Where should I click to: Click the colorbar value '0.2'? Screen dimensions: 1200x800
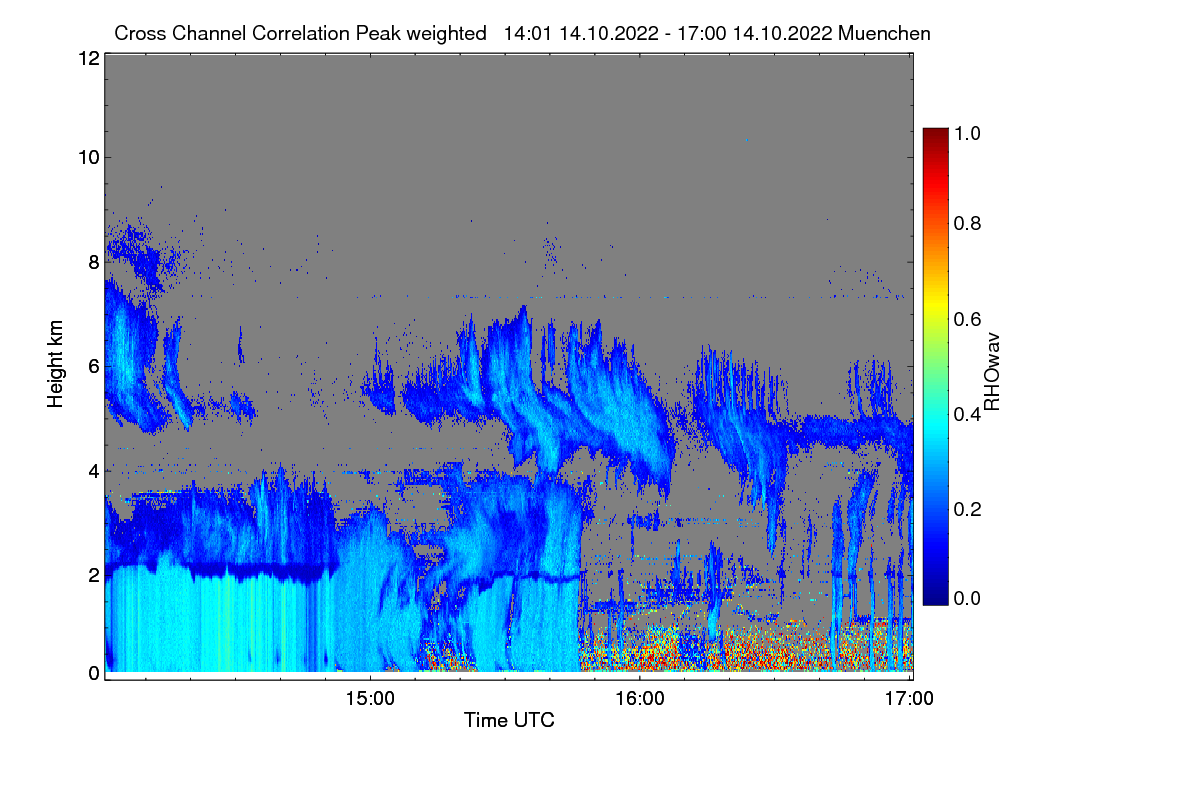(968, 509)
